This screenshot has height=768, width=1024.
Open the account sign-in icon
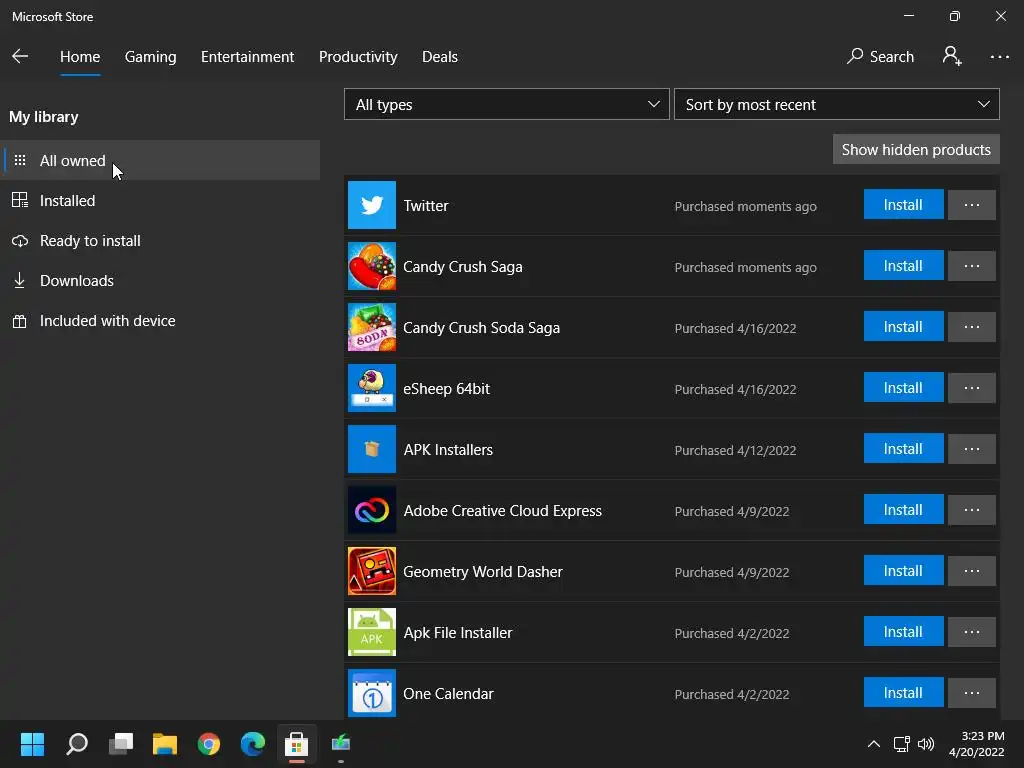[952, 56]
